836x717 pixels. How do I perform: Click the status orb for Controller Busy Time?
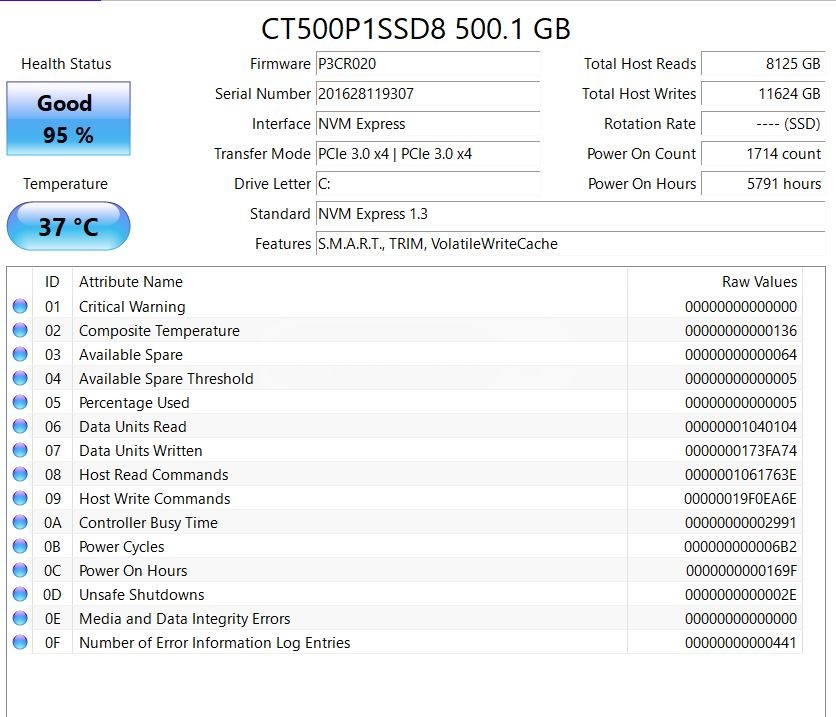click(x=20, y=522)
